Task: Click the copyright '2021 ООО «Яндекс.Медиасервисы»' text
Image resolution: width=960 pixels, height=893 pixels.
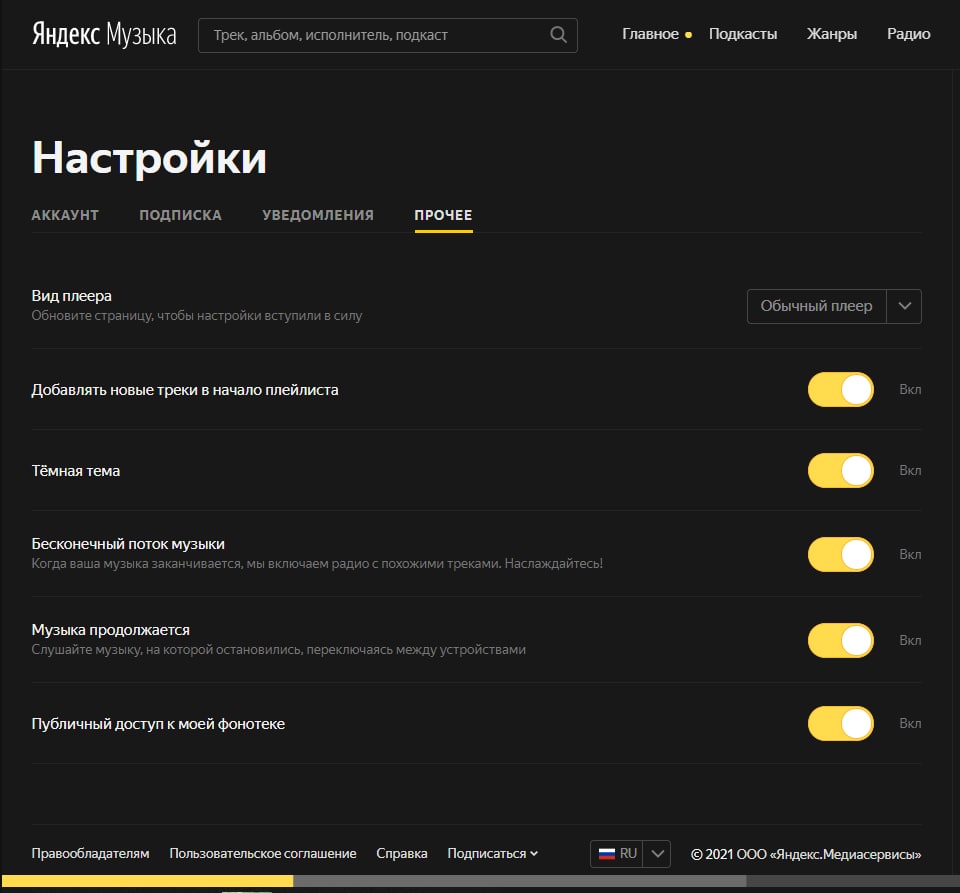Action: coord(806,854)
